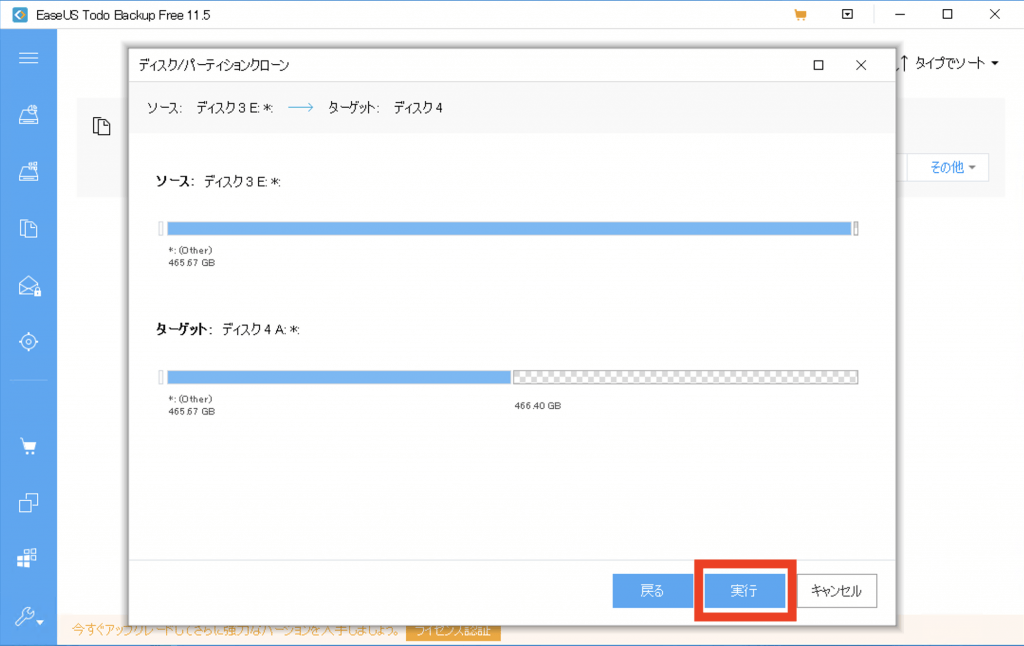Click the orange cart icon in title bar
1024x646 pixels.
(x=800, y=15)
